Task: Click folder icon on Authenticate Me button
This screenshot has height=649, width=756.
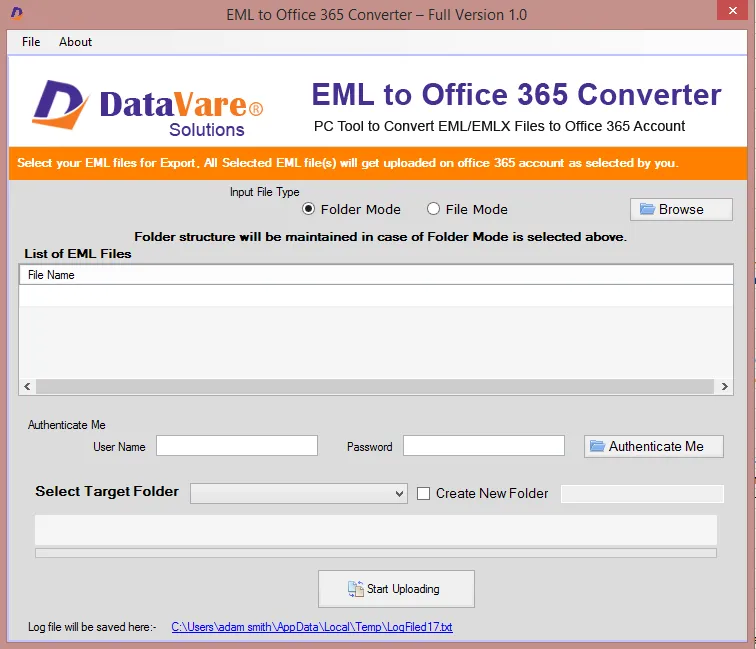Action: (x=597, y=446)
